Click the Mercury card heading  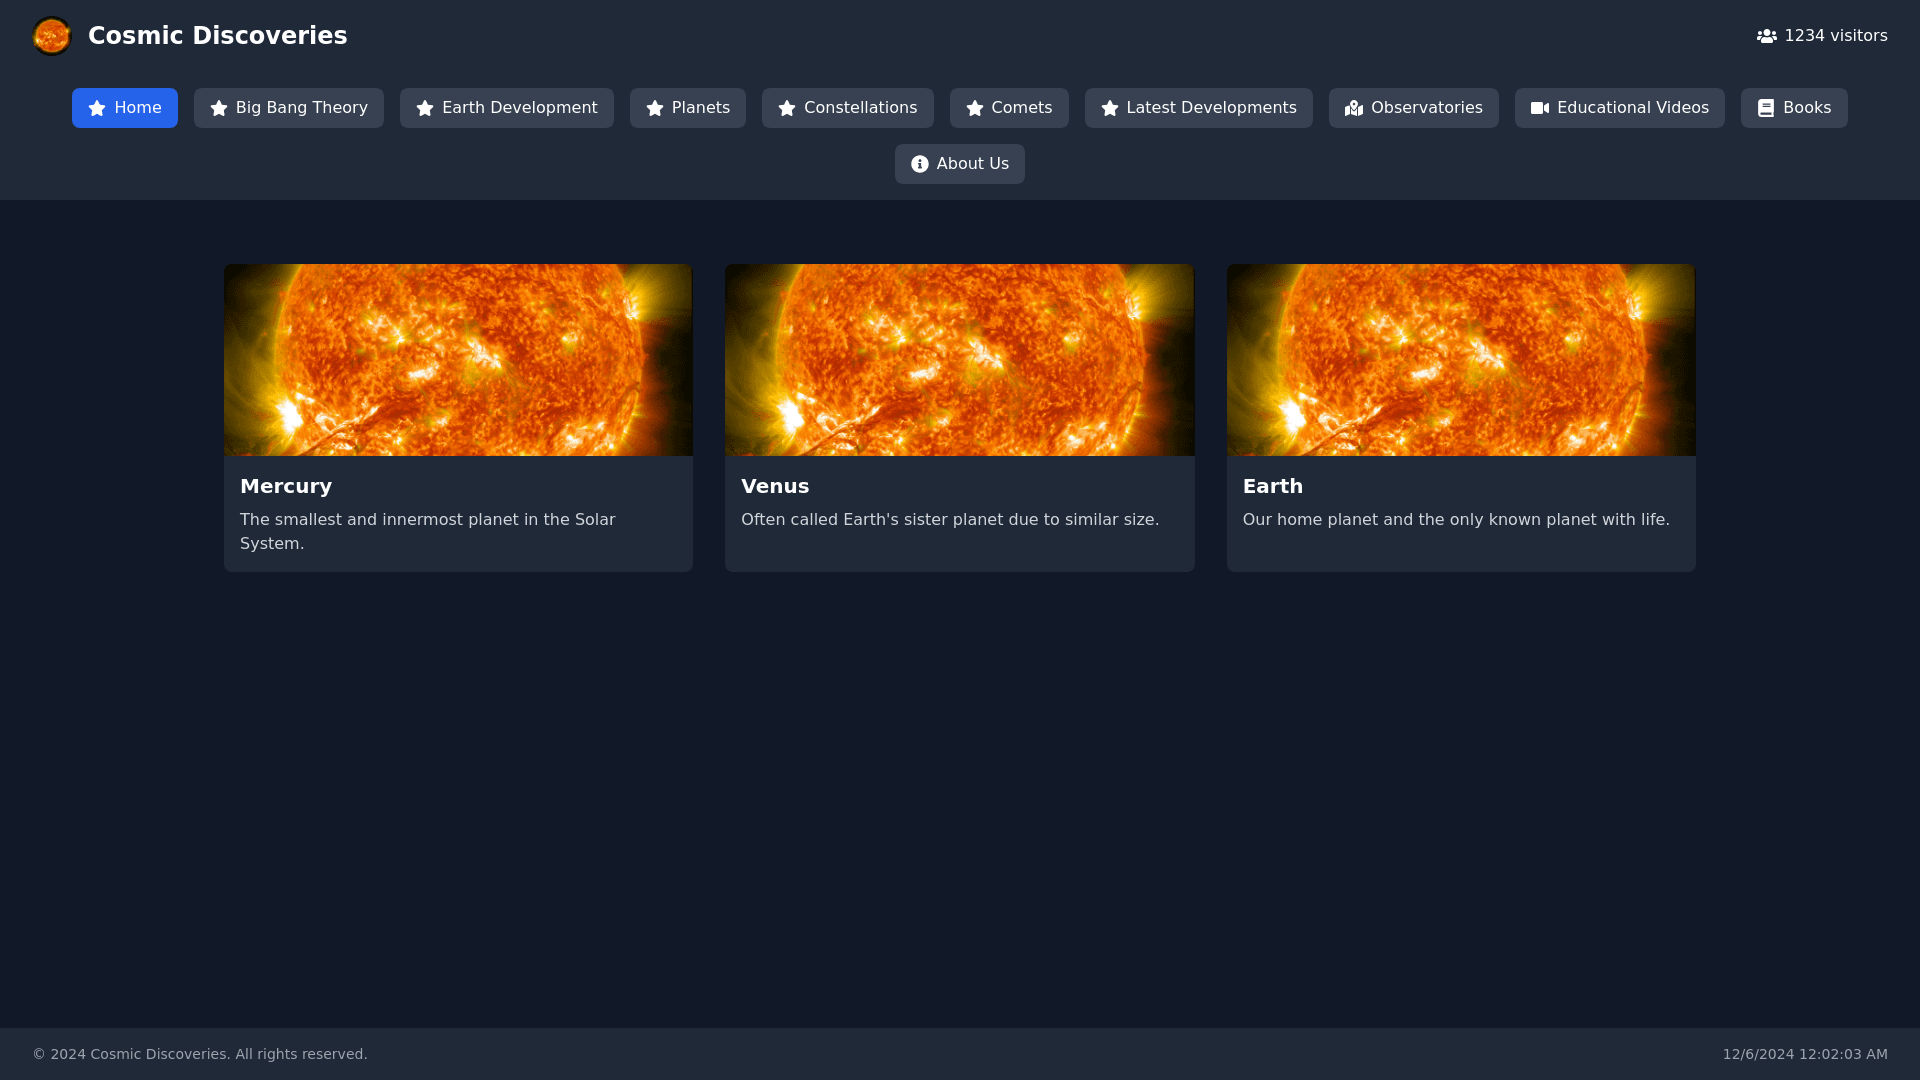[x=286, y=486]
